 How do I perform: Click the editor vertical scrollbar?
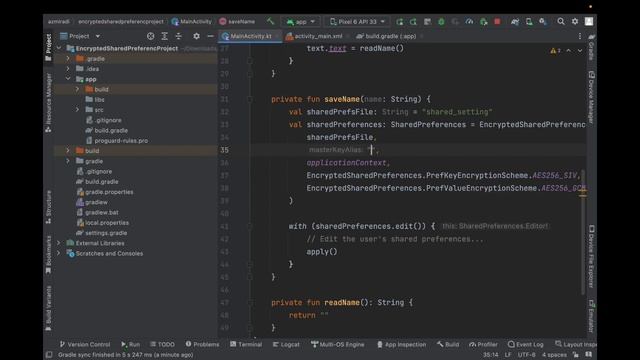point(582,232)
